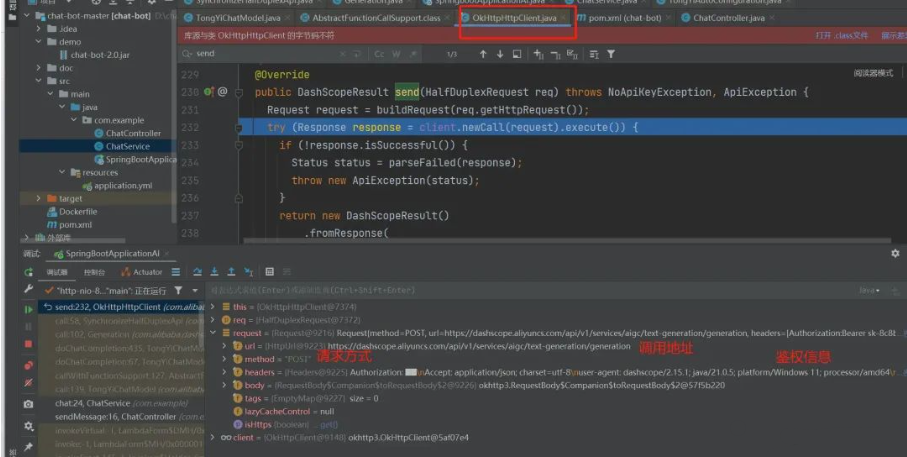Click the debugger layout threads list icon

176,271
